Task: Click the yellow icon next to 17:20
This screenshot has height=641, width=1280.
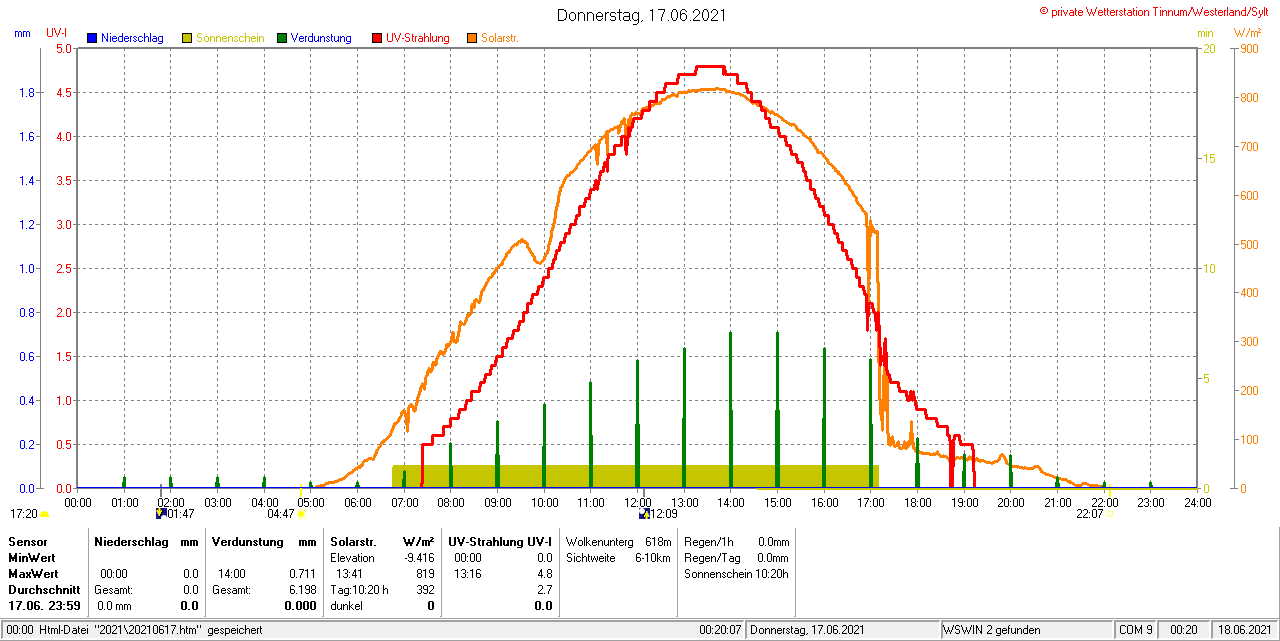Action: [x=45, y=514]
